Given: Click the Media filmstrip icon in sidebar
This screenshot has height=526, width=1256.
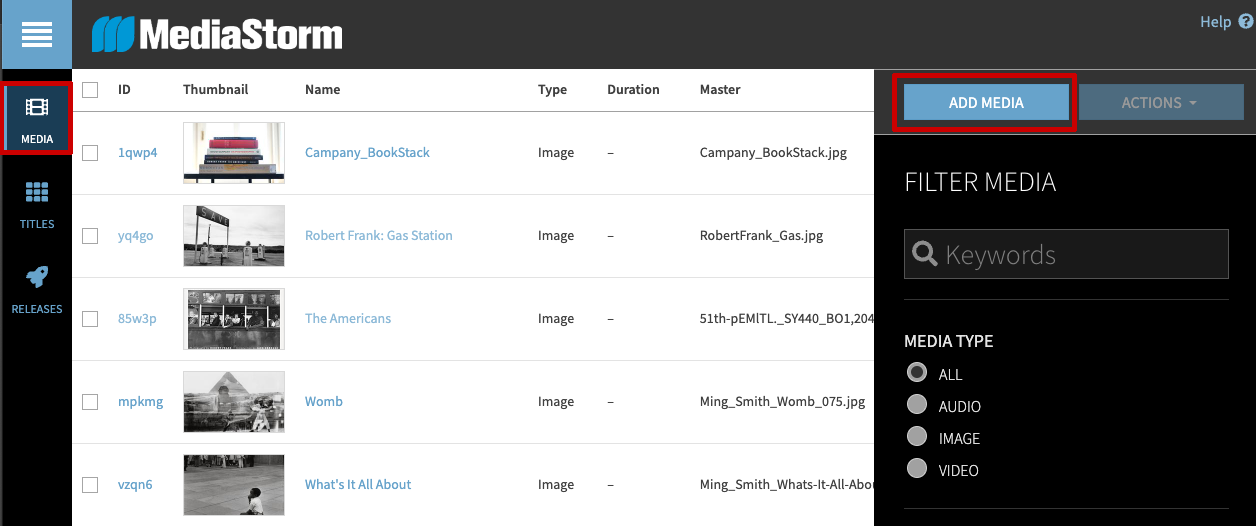Looking at the screenshot, I should coord(36,108).
